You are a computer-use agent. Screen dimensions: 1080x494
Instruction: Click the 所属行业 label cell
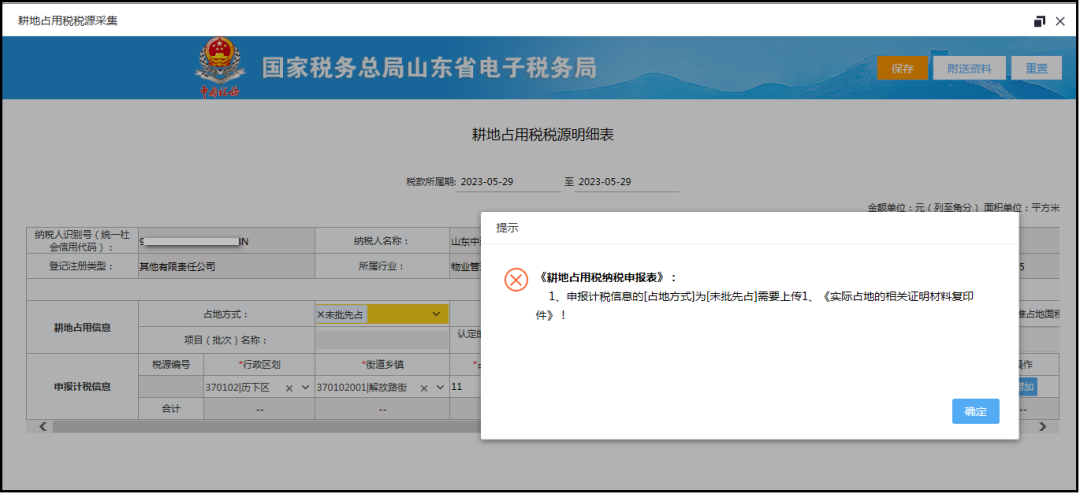coord(382,267)
